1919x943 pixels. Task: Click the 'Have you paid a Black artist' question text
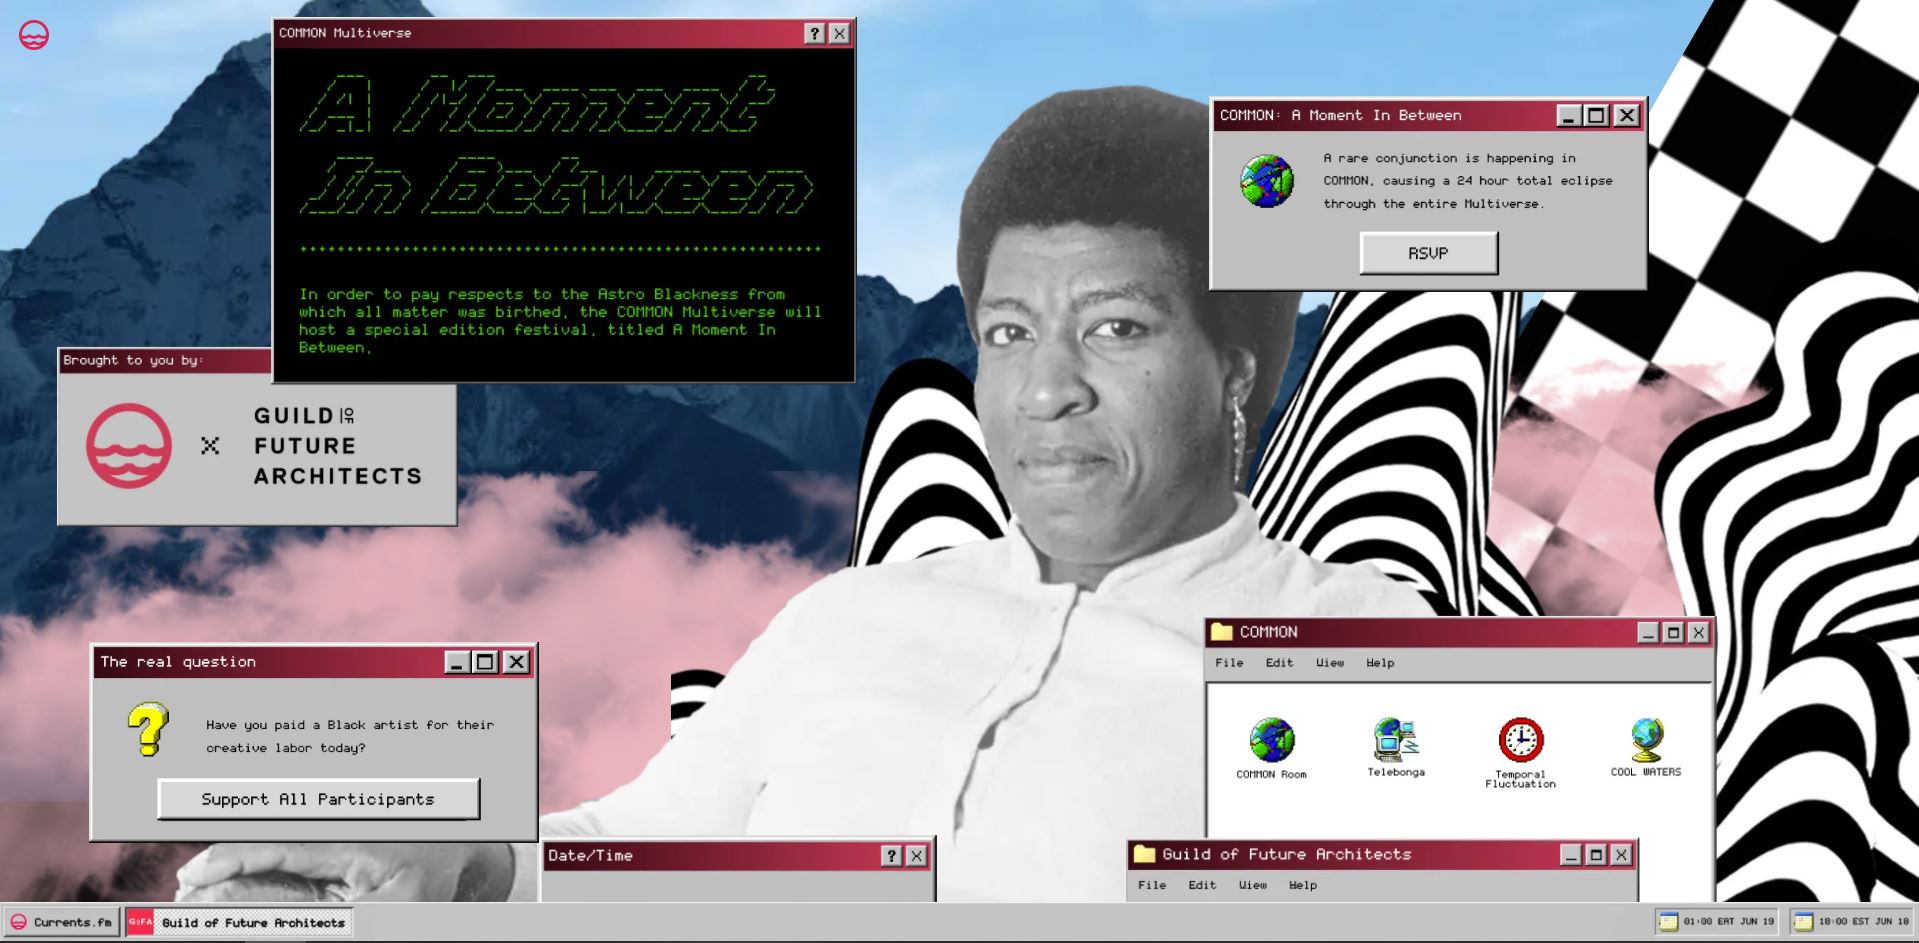pos(350,736)
